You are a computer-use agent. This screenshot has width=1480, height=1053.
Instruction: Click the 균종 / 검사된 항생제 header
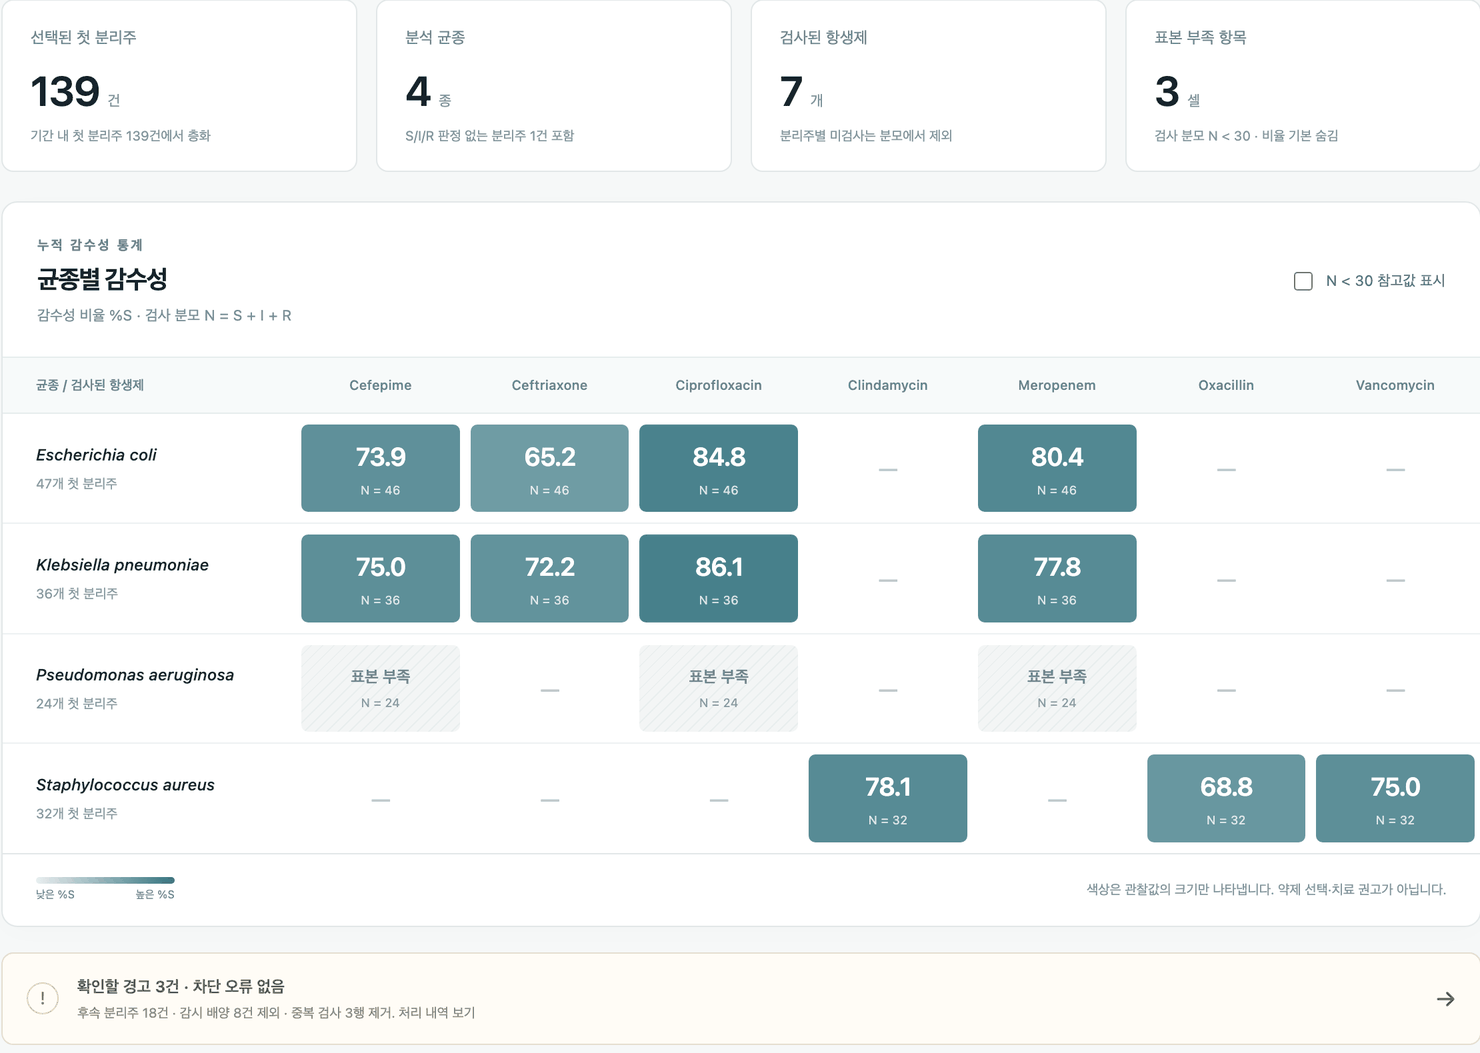[90, 385]
